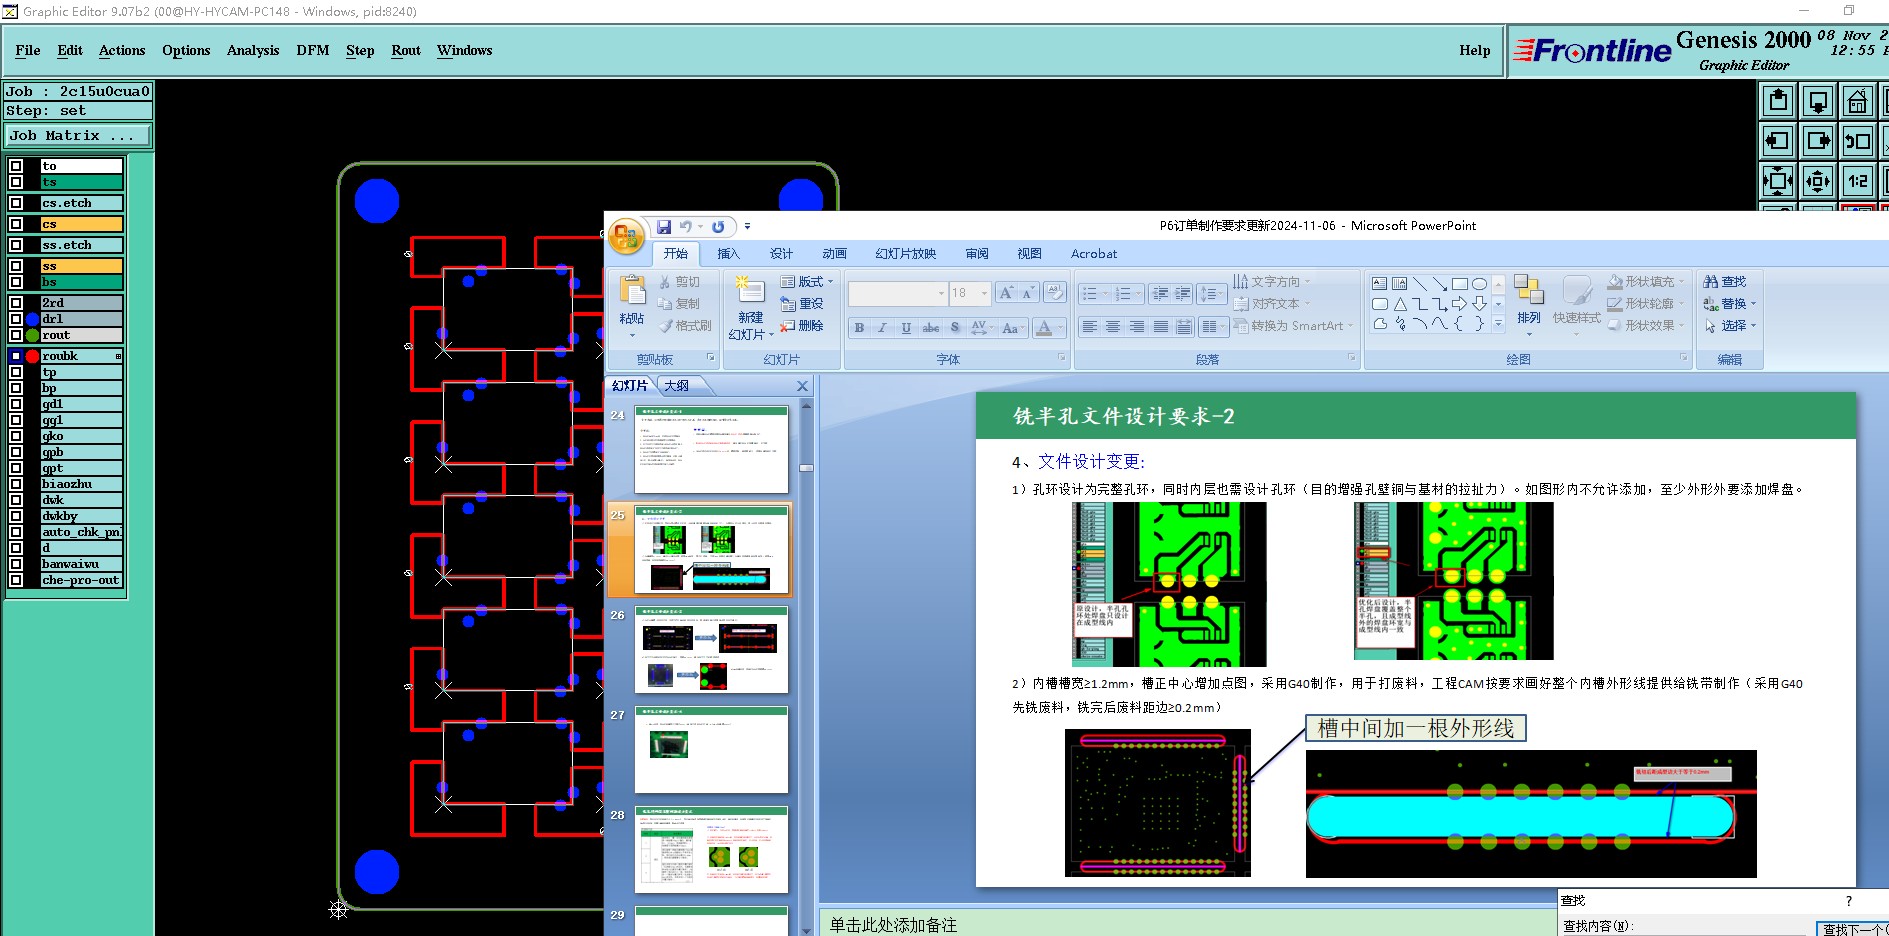Click the Underline formatting icon
Viewport: 1889px width, 936px height.
pos(906,327)
